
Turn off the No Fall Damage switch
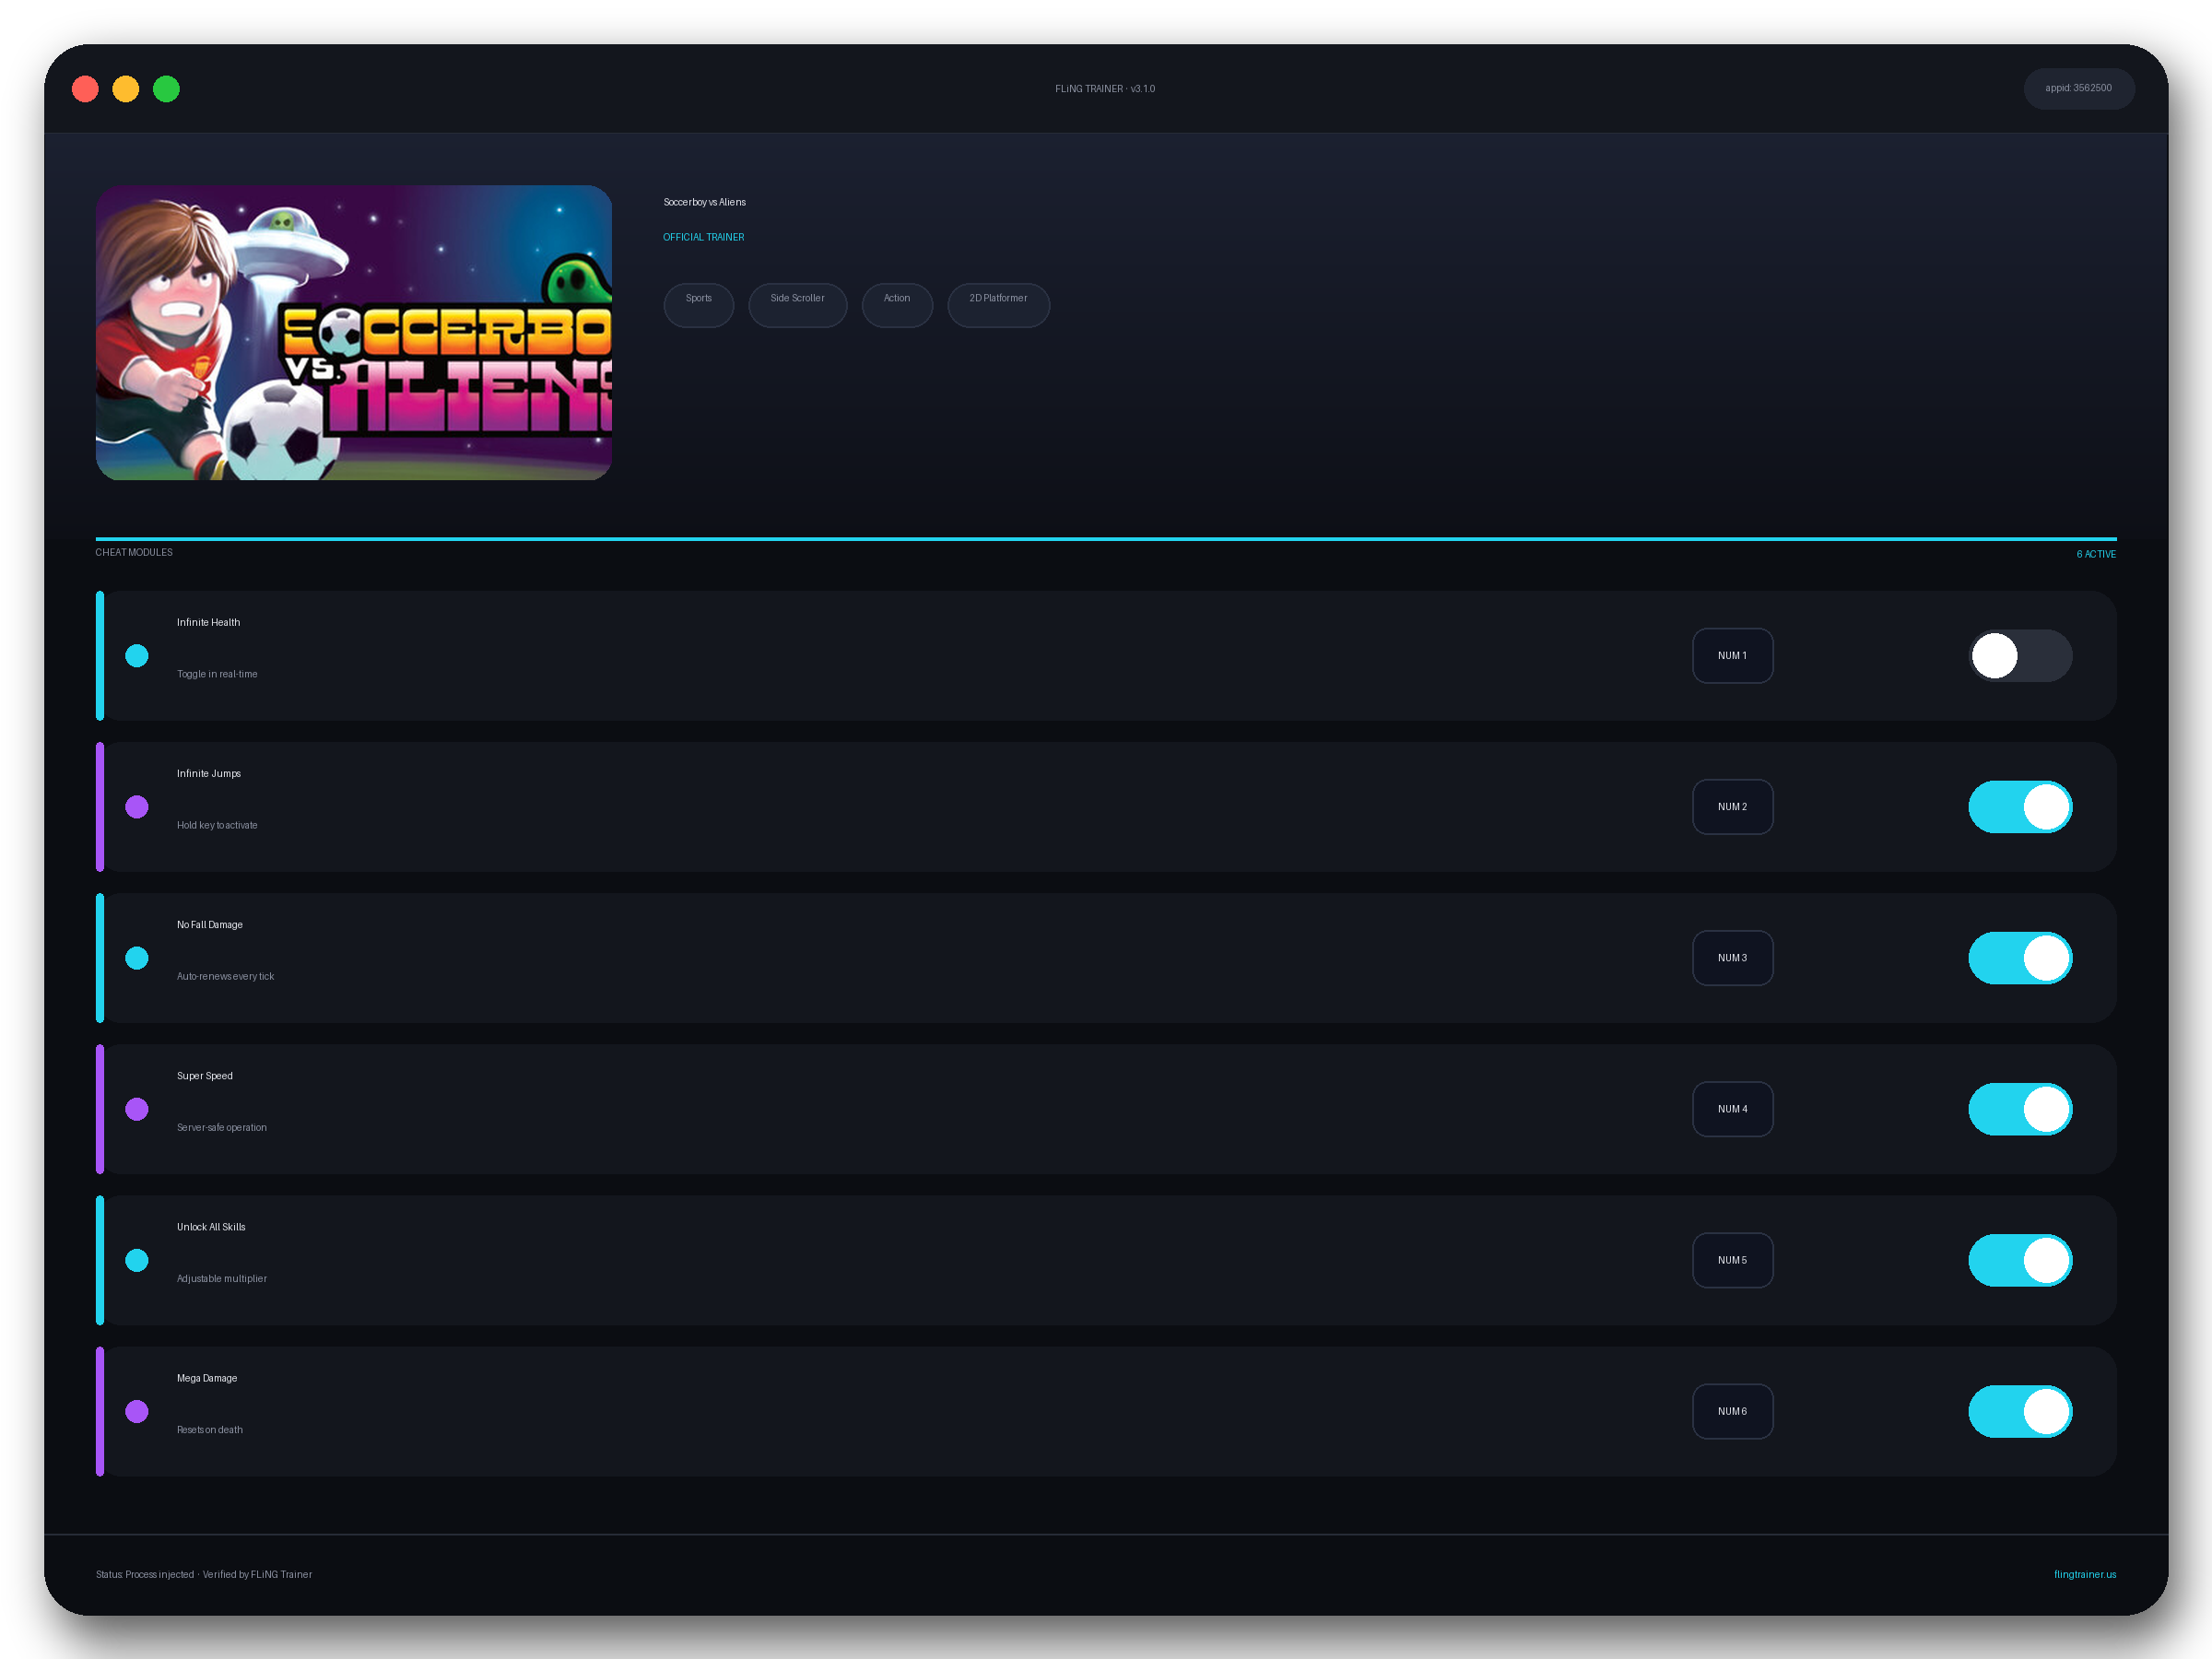point(2020,958)
